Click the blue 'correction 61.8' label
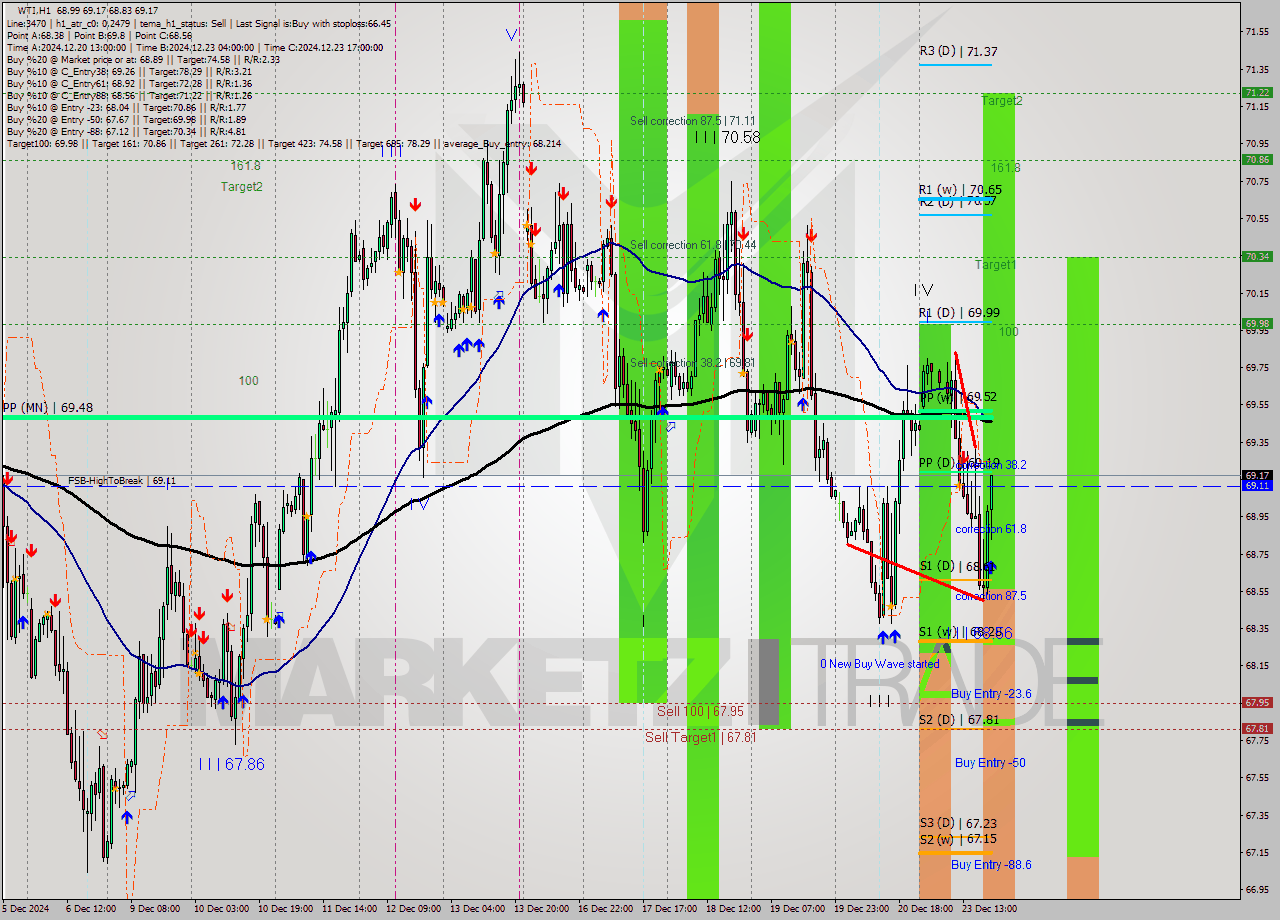 pyautogui.click(x=990, y=529)
